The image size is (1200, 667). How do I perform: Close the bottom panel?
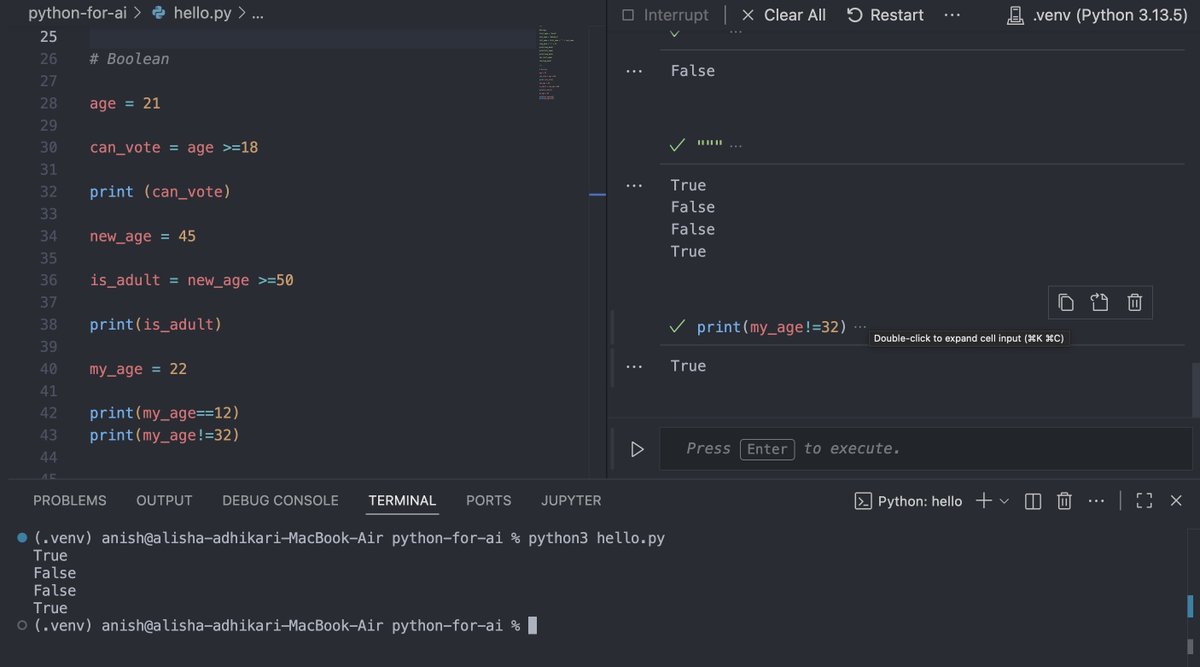click(x=1176, y=501)
